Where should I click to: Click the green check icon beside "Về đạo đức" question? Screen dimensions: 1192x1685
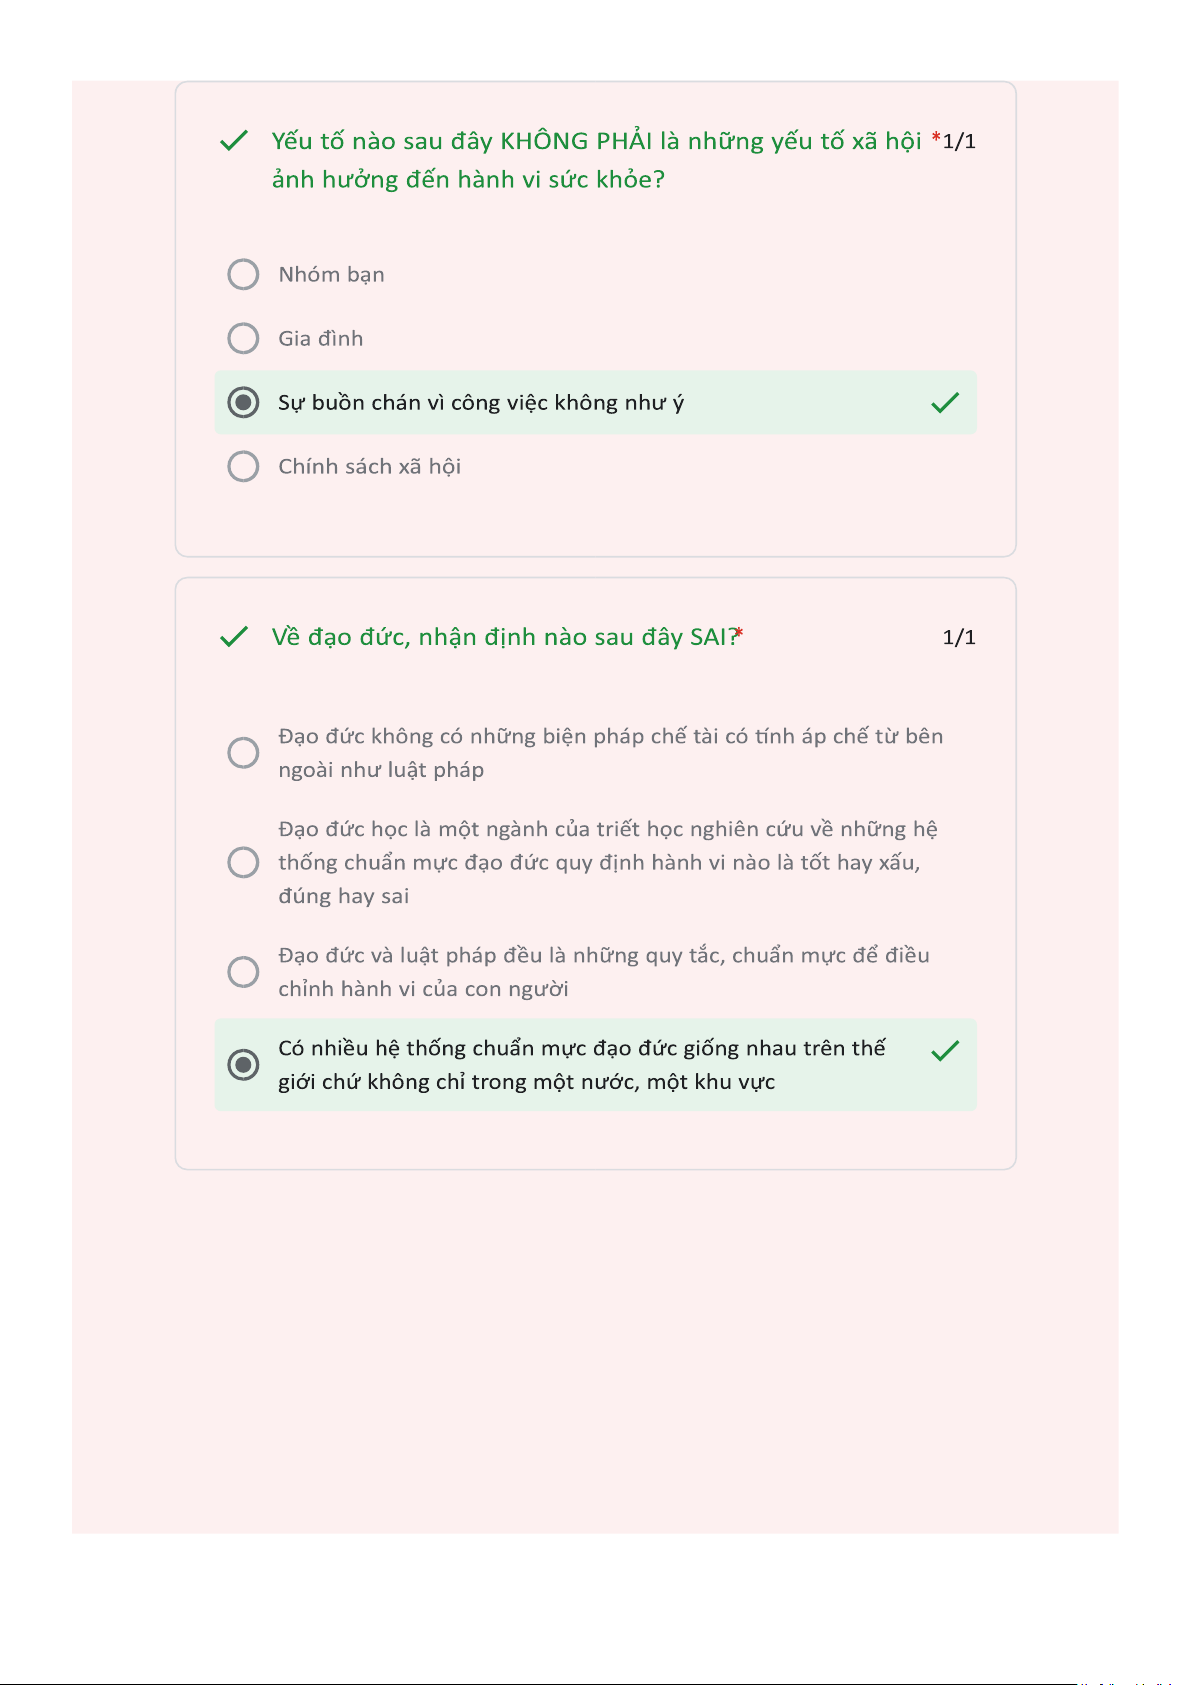(233, 637)
